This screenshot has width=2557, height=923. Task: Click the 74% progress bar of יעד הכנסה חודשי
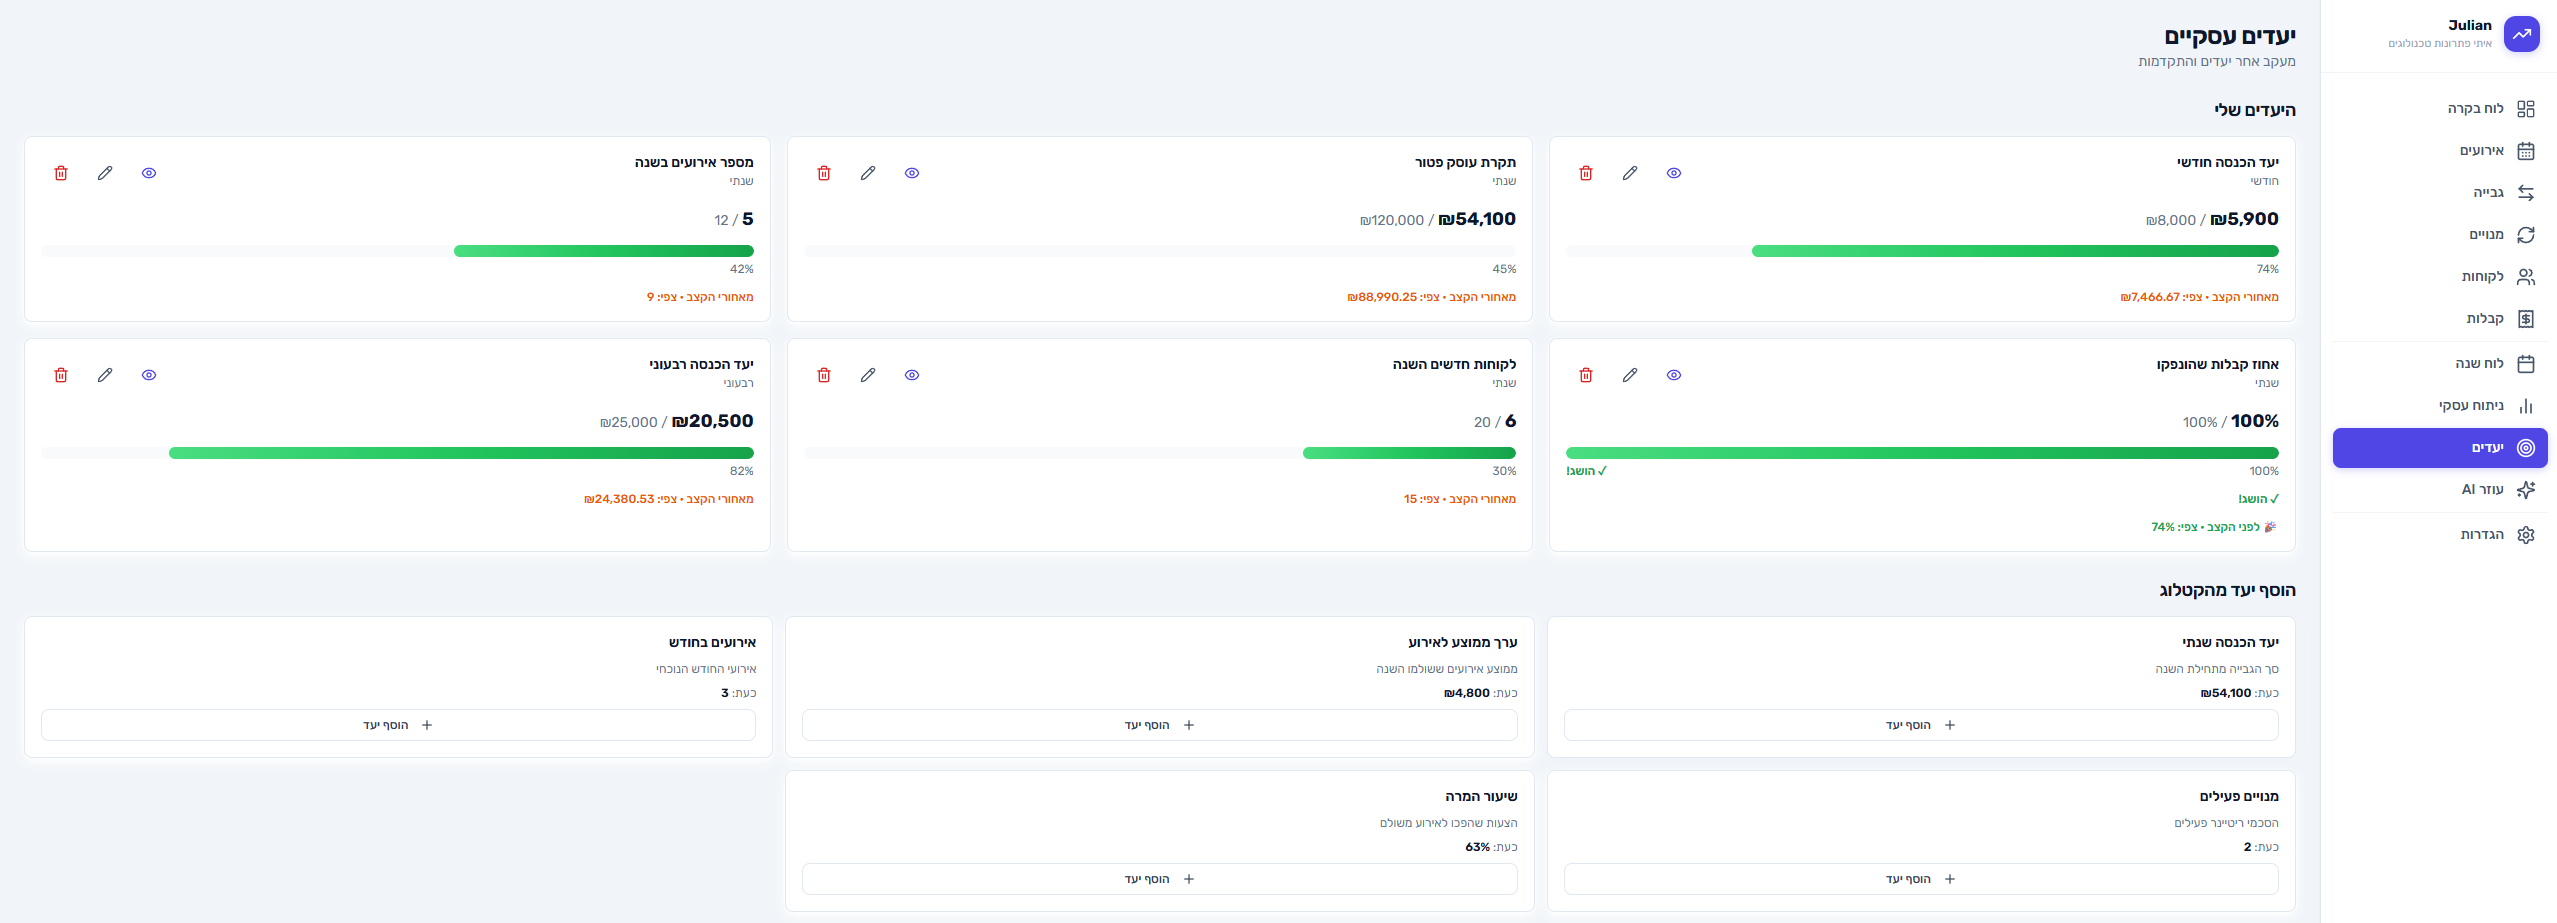click(x=1922, y=251)
